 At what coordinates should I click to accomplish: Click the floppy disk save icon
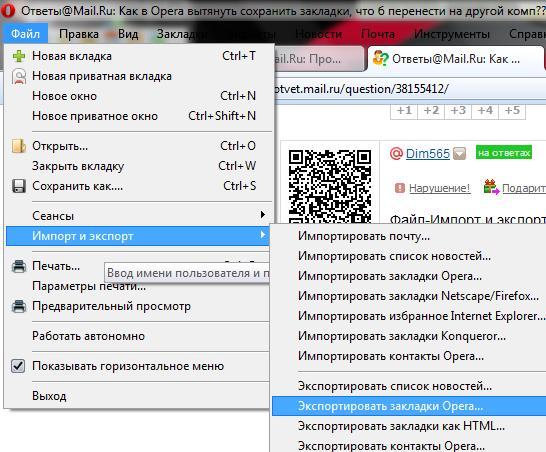tap(19, 186)
